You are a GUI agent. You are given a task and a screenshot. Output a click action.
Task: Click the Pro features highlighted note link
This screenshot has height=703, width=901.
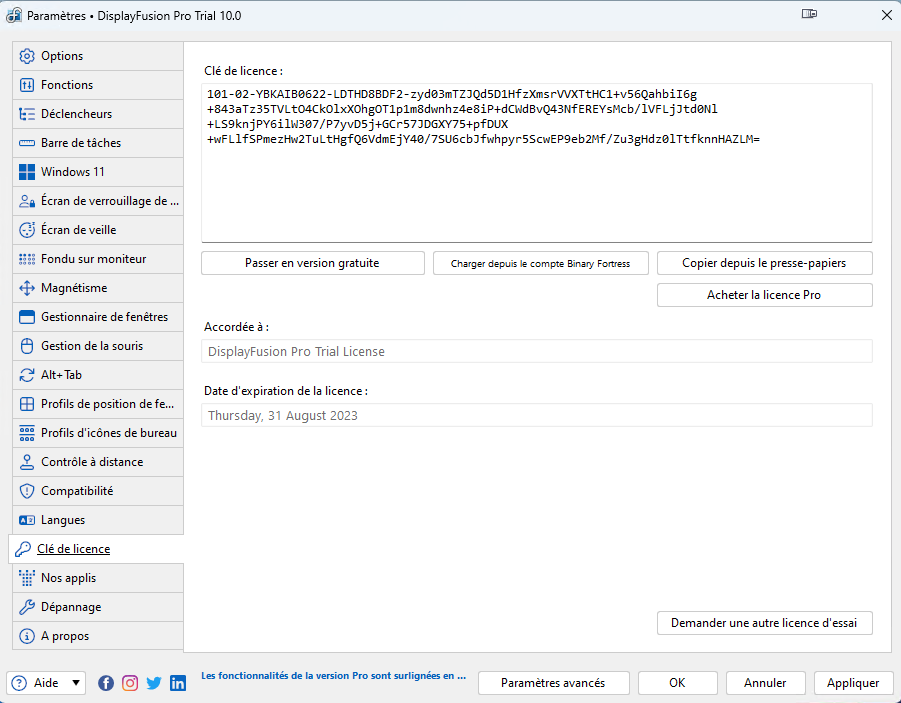(333, 676)
